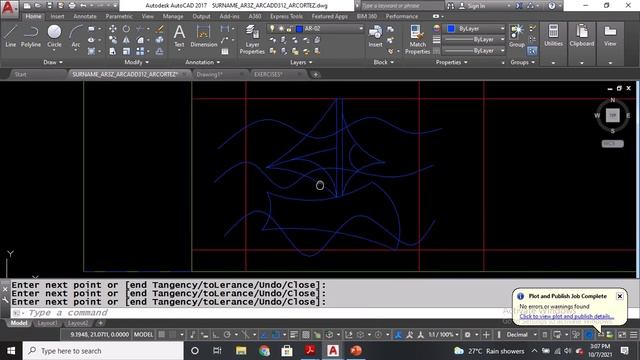This screenshot has height=360, width=640.
Task: Select the Arc draw tool
Action: (x=76, y=36)
